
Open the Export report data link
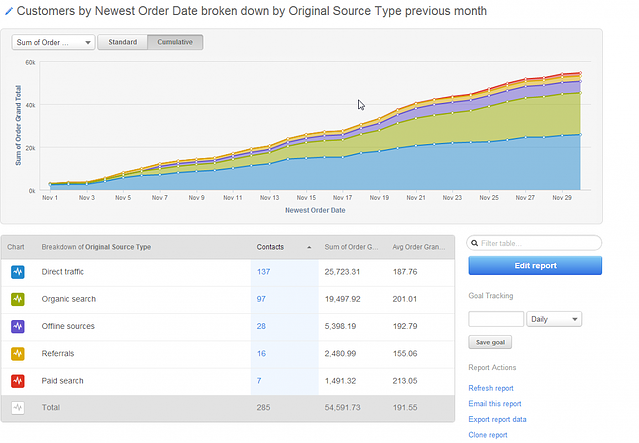tap(497, 419)
